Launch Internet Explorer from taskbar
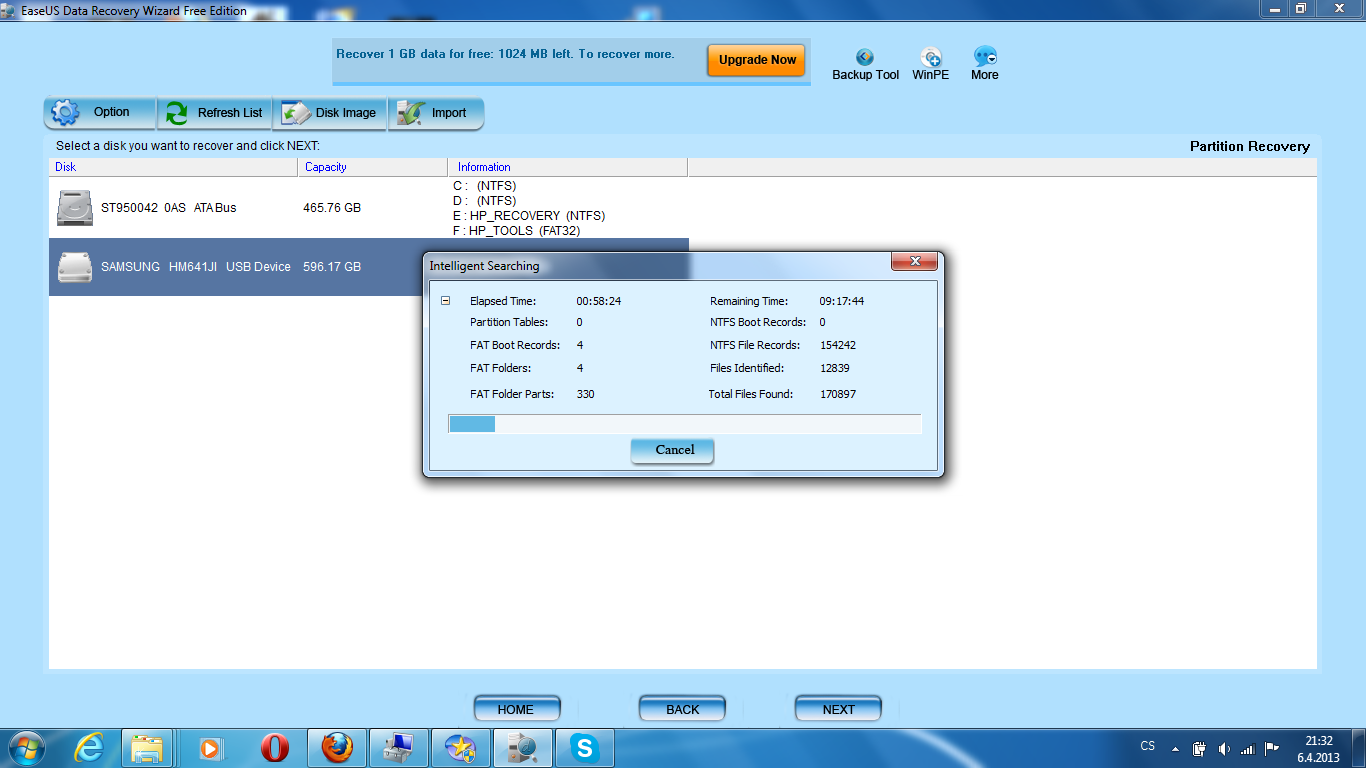 pyautogui.click(x=88, y=748)
